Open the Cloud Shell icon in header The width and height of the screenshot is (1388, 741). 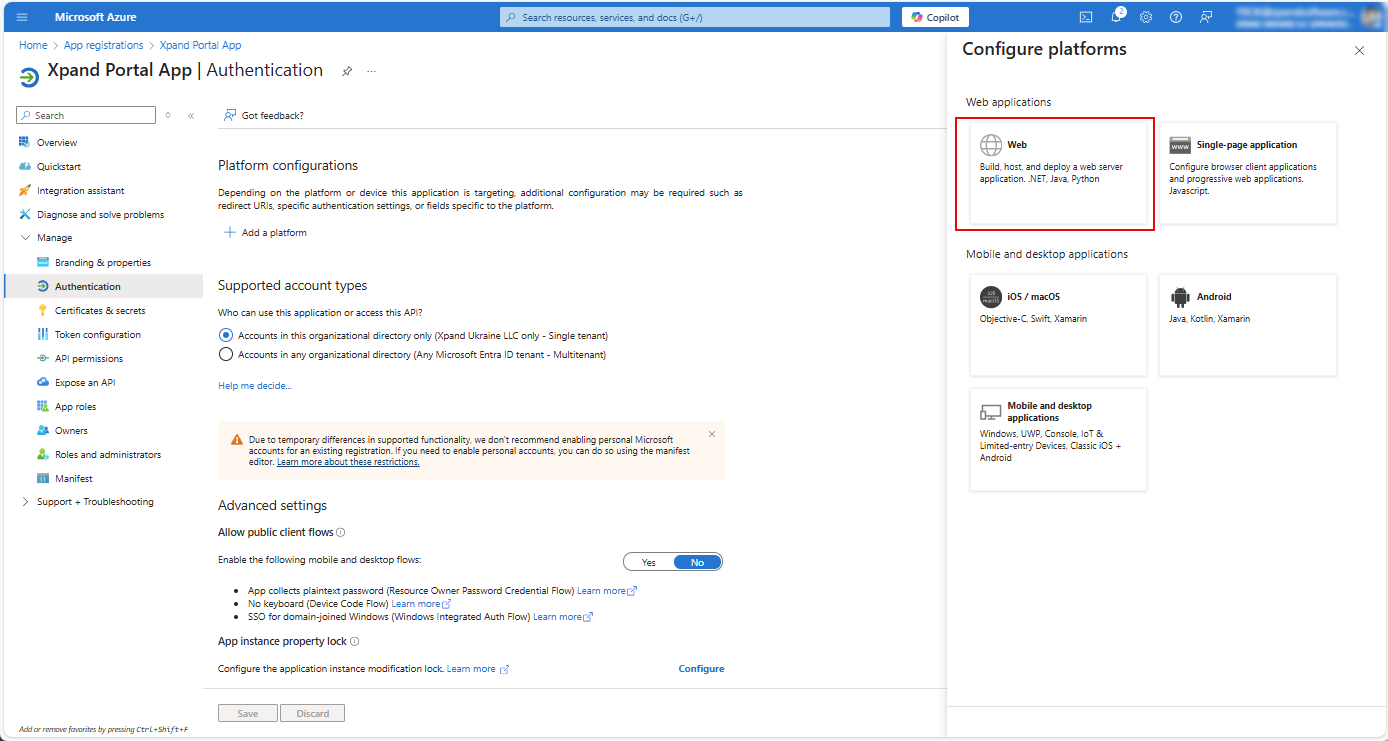pos(1086,17)
